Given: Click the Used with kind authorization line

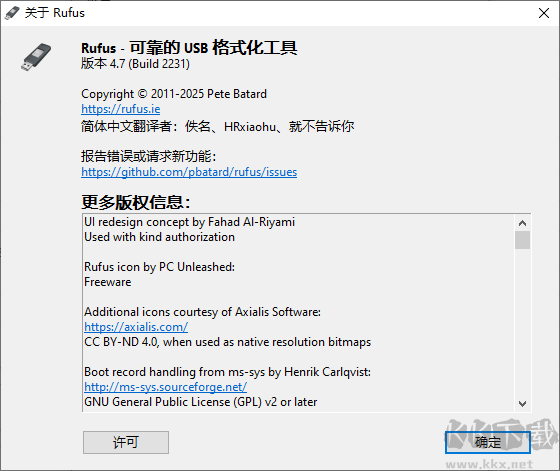Looking at the screenshot, I should 160,237.
